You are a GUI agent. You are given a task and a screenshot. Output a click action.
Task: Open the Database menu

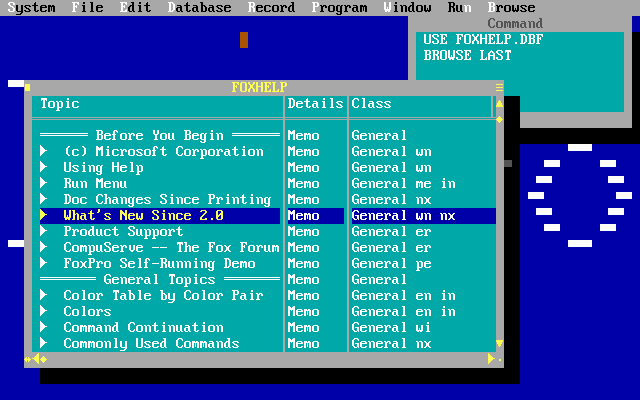click(x=199, y=7)
